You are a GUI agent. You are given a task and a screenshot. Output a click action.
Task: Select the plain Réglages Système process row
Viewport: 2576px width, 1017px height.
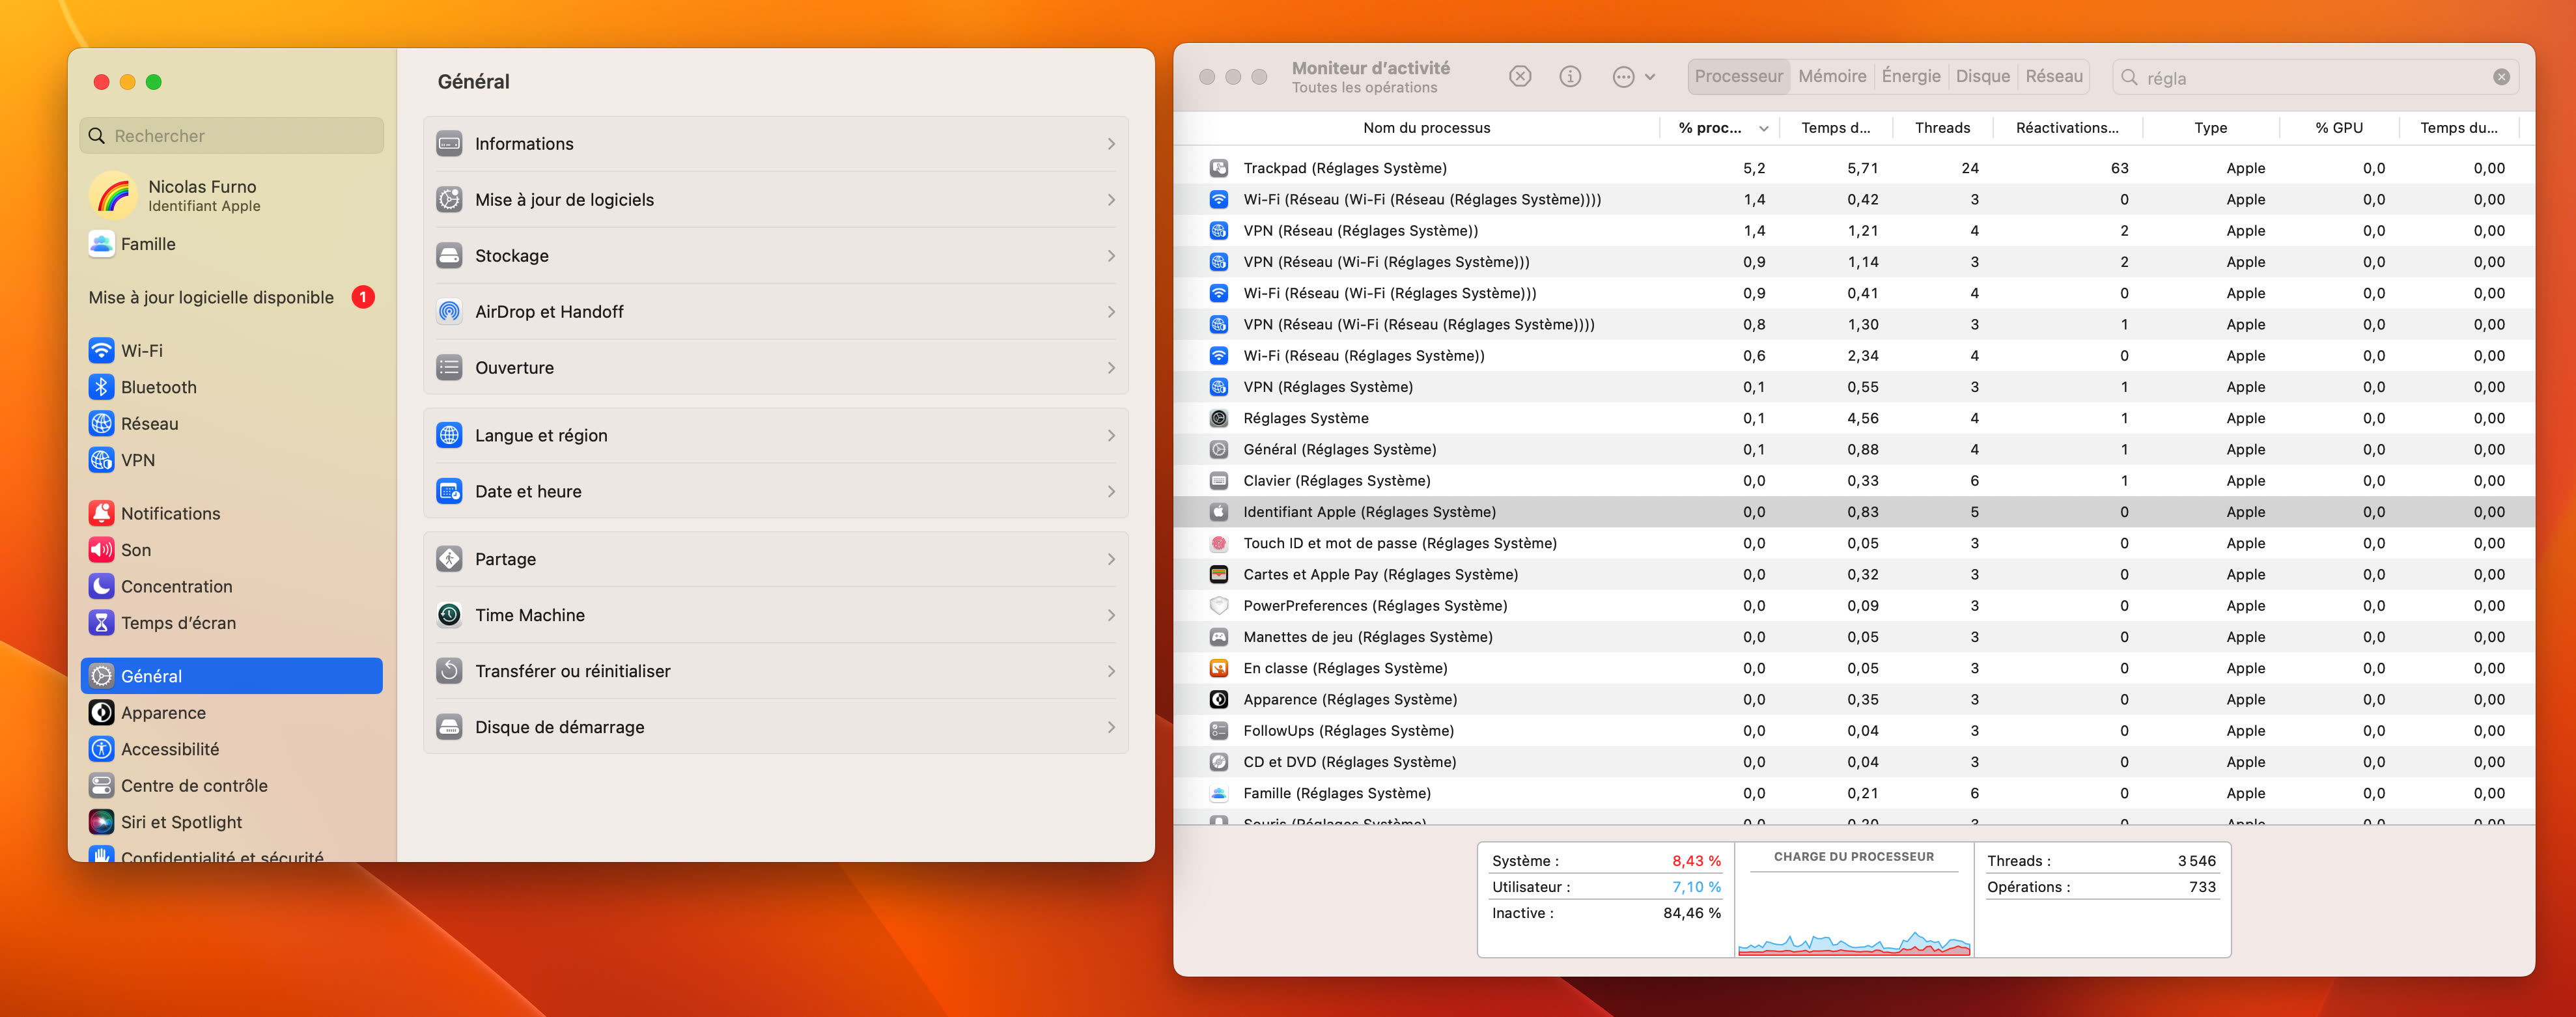click(x=1854, y=418)
